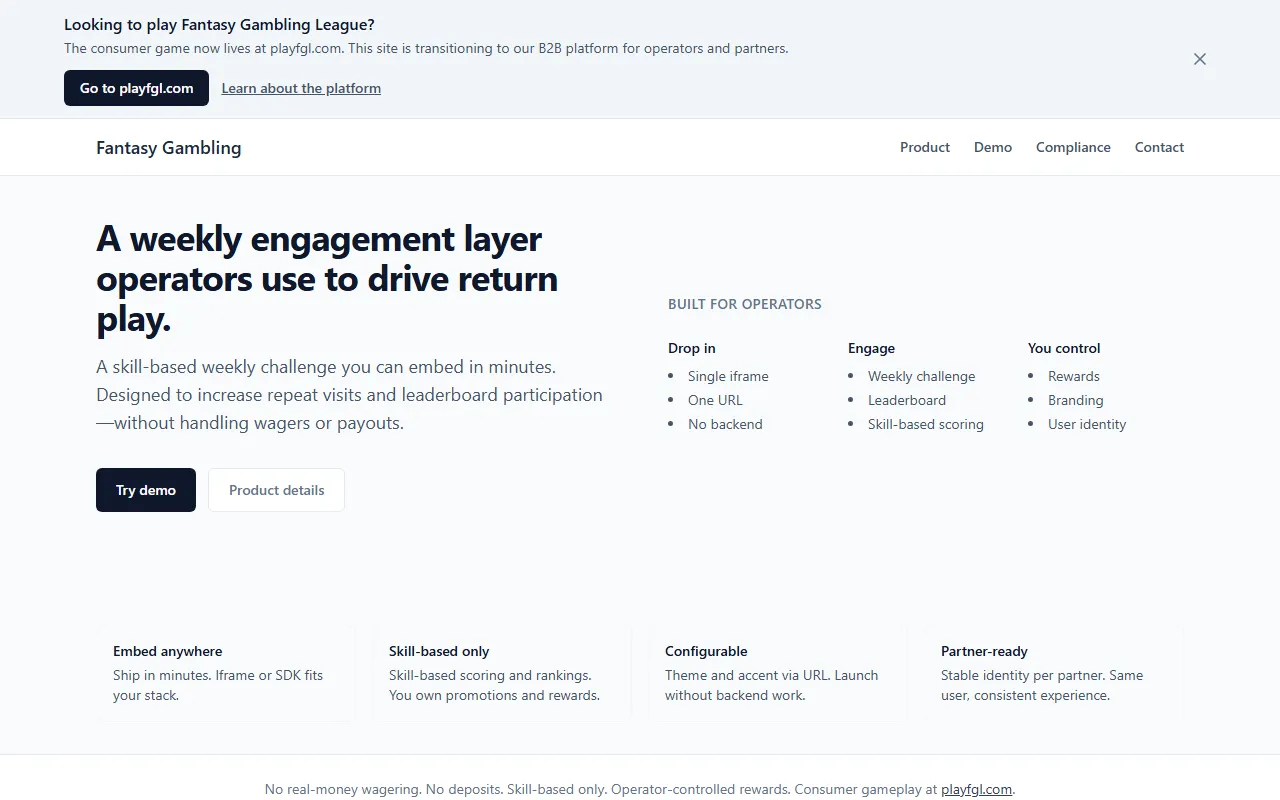Click the Fantasy Gambling site logo
Screen dimensions: 1280x800
pyautogui.click(x=168, y=147)
